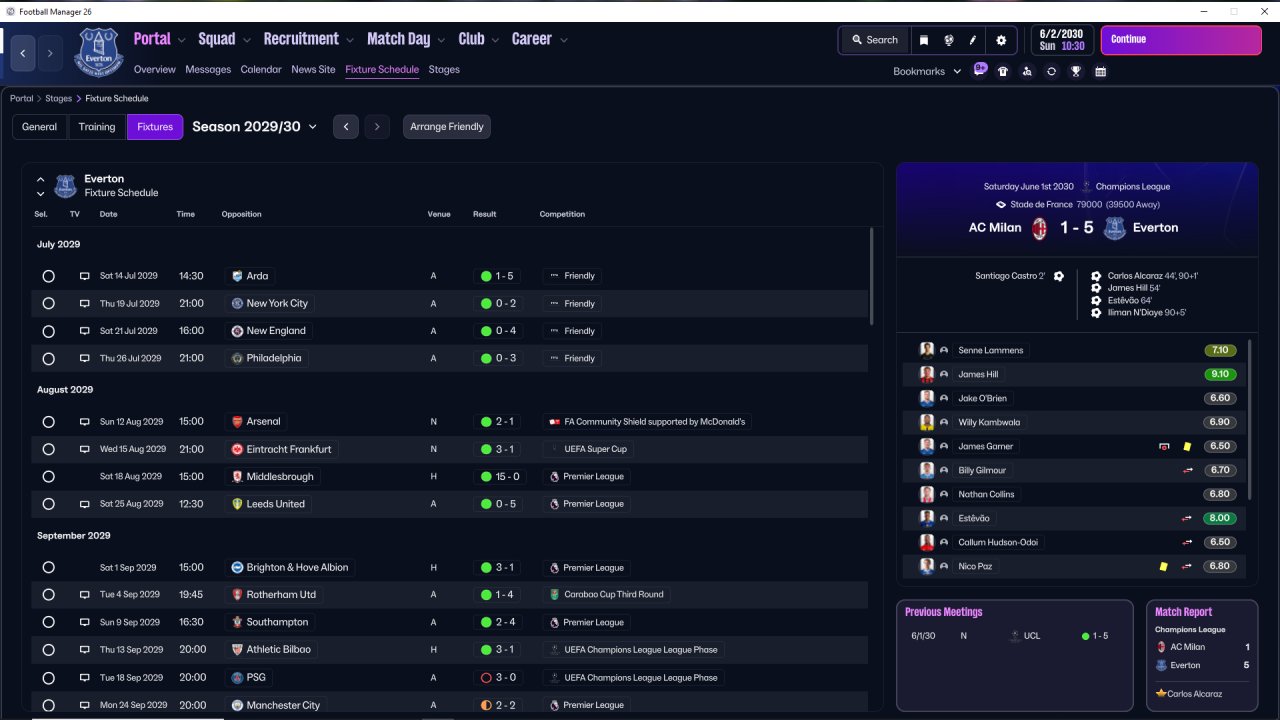Open the settings gear icon
1280x720 pixels.
pos(1001,40)
